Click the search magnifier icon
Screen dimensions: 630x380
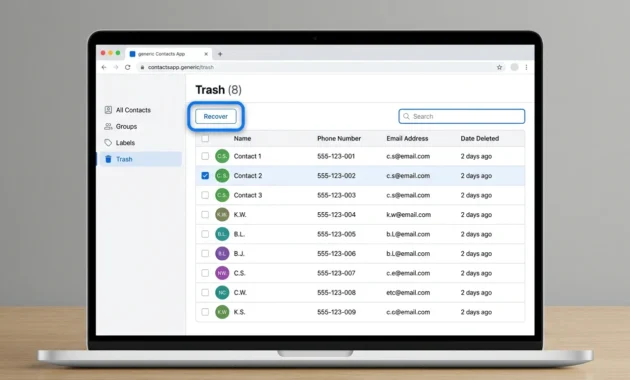coord(406,116)
